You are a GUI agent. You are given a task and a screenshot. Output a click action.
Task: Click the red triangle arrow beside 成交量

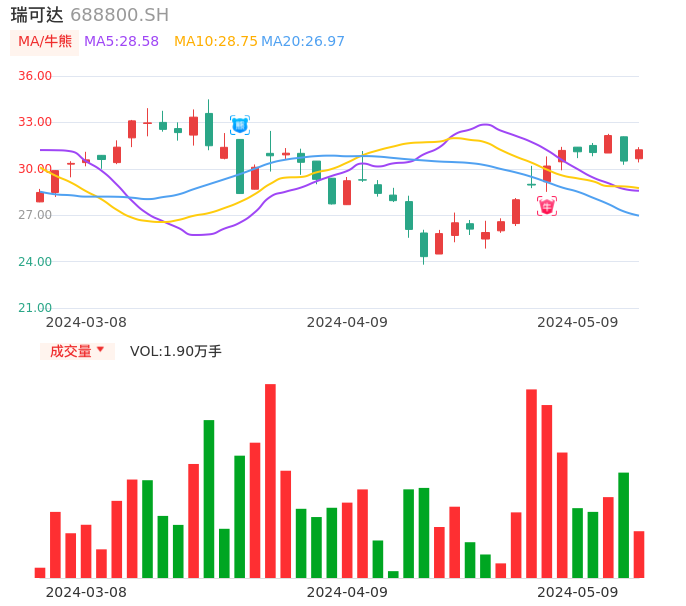pos(101,349)
